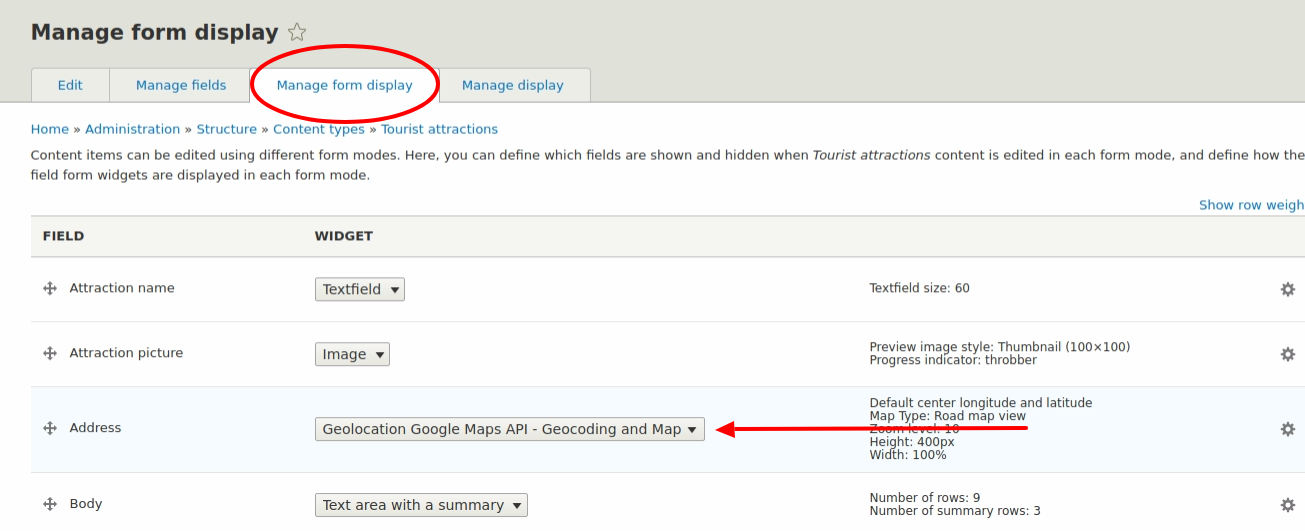This screenshot has height=531, width=1305.
Task: Go to Content types breadcrumb link
Action: (319, 129)
